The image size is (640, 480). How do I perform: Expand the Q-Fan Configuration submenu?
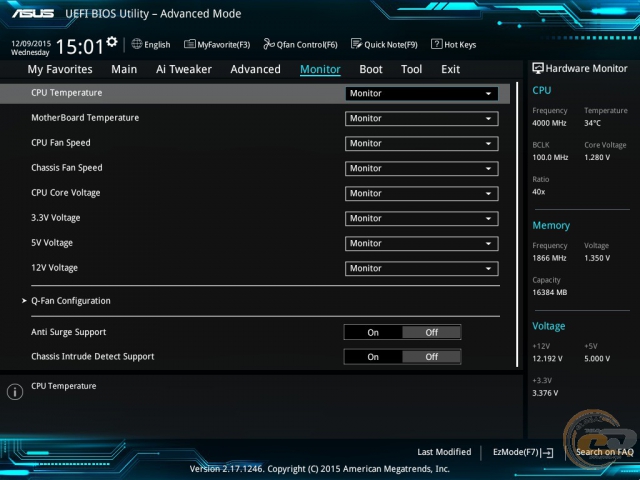pos(70,301)
